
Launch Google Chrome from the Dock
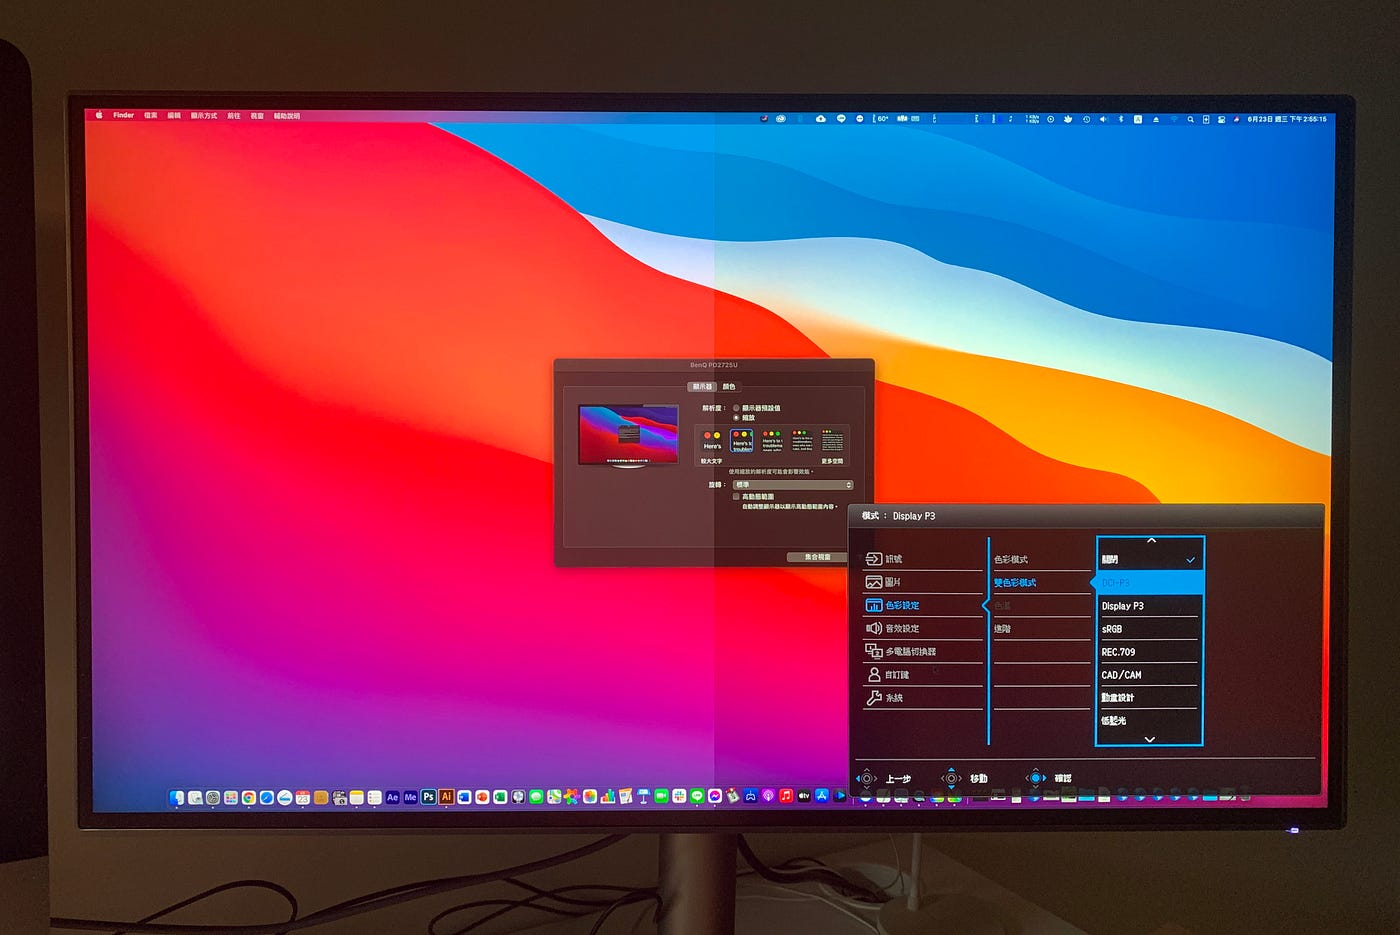pyautogui.click(x=249, y=797)
